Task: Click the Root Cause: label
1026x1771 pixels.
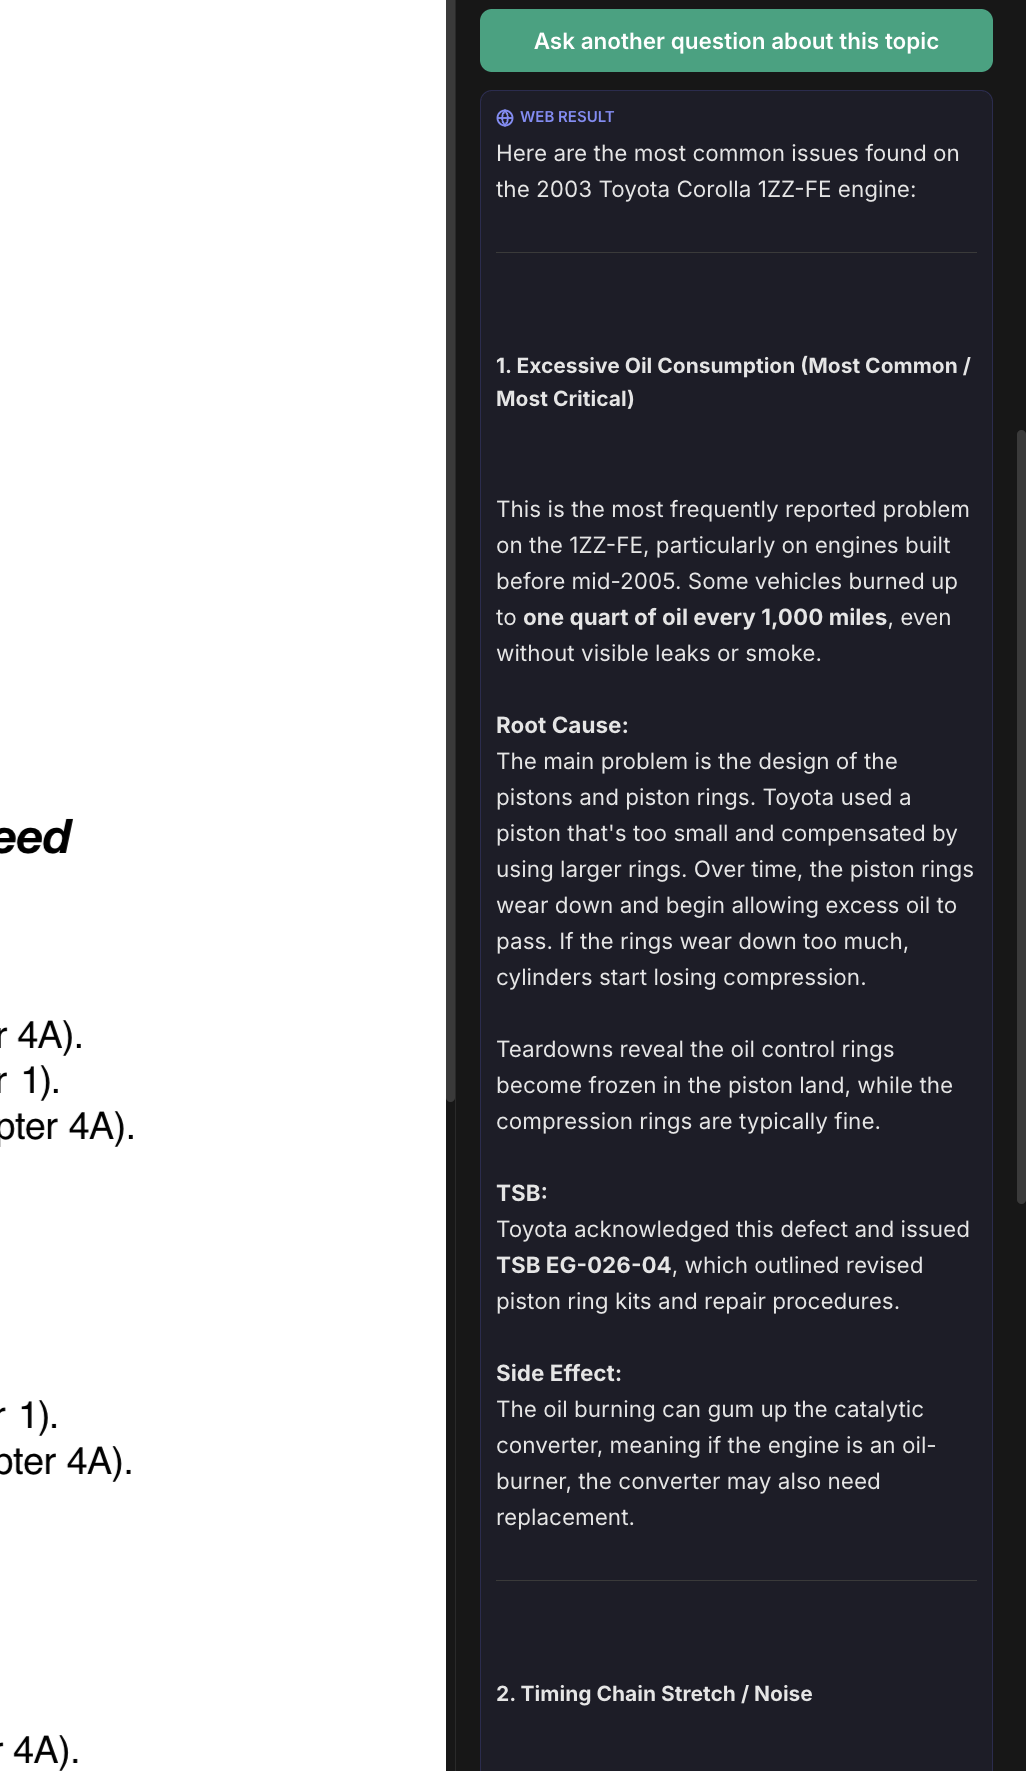Action: 562,725
